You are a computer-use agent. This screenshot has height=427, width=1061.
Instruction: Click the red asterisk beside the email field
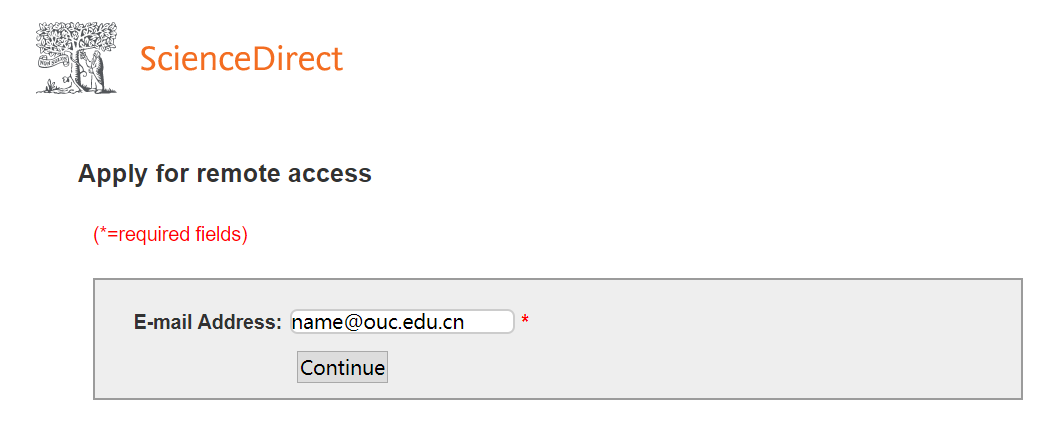(x=525, y=322)
